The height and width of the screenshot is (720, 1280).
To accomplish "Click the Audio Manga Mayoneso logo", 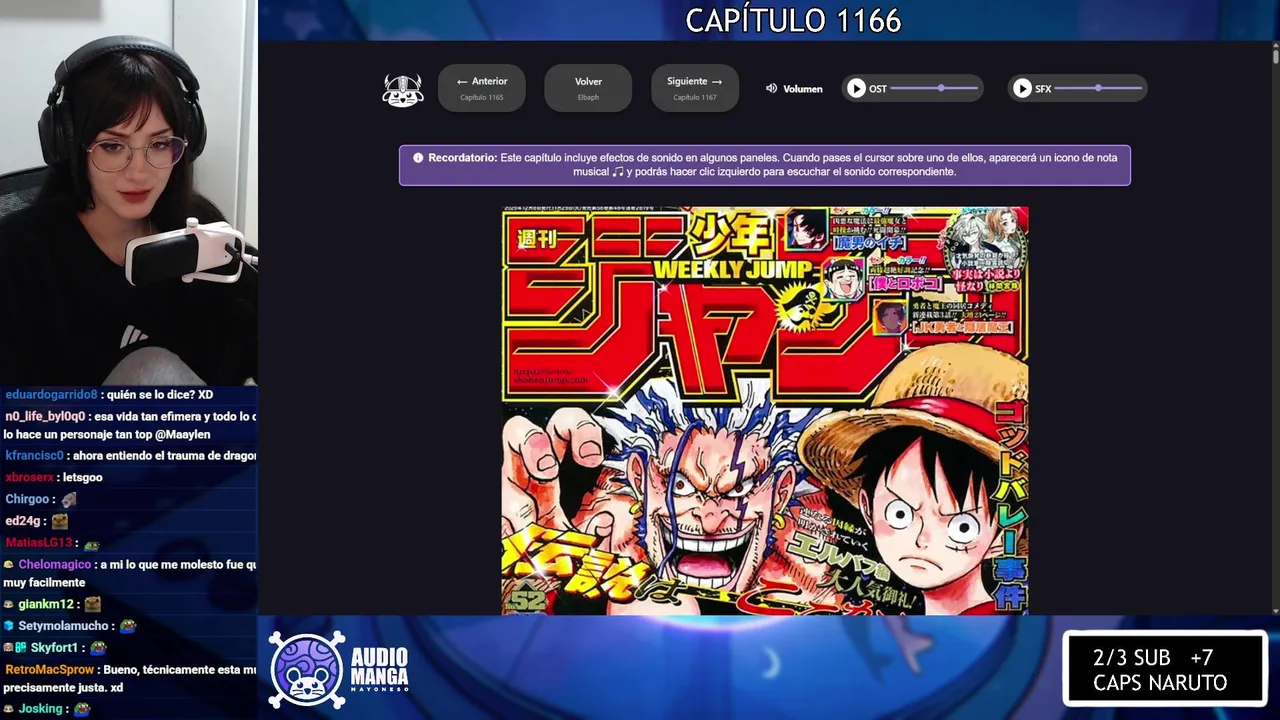I will (x=339, y=669).
